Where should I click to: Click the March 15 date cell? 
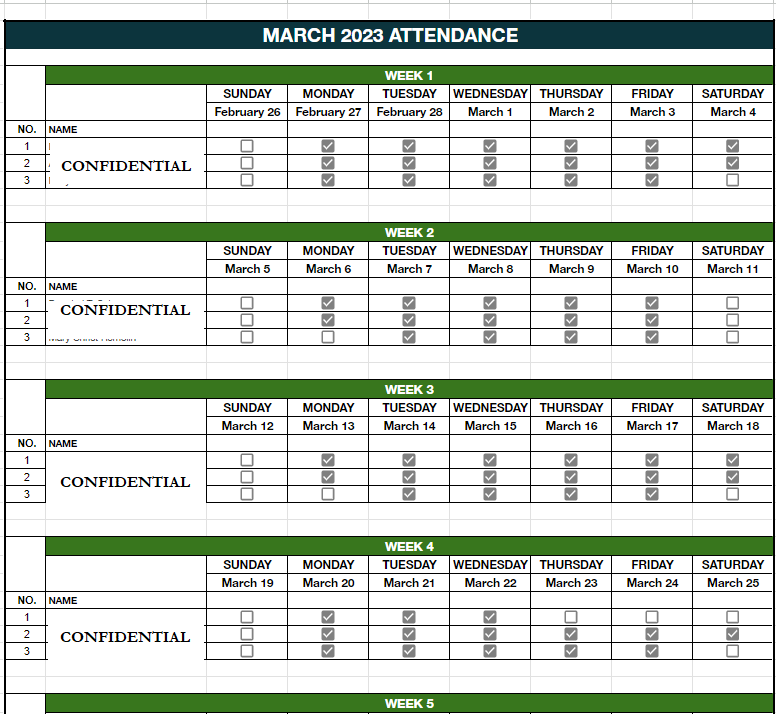(490, 426)
